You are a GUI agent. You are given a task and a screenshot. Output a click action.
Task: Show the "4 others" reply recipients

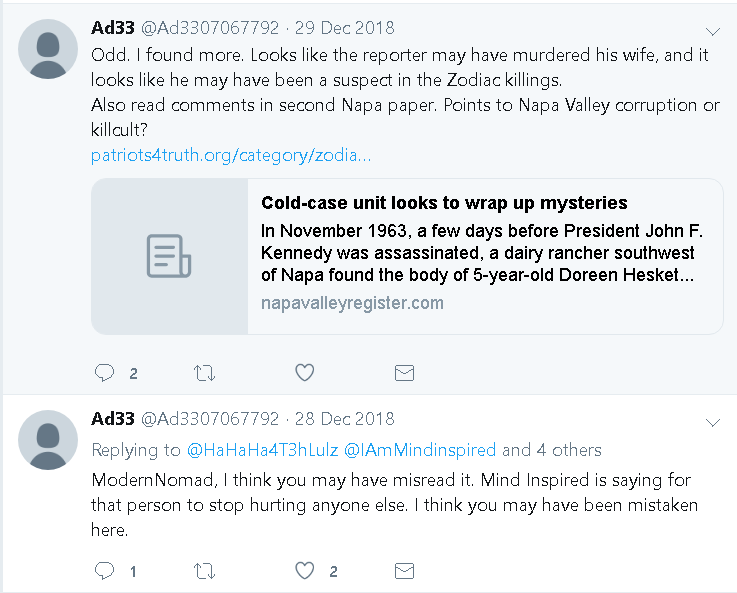pos(568,450)
